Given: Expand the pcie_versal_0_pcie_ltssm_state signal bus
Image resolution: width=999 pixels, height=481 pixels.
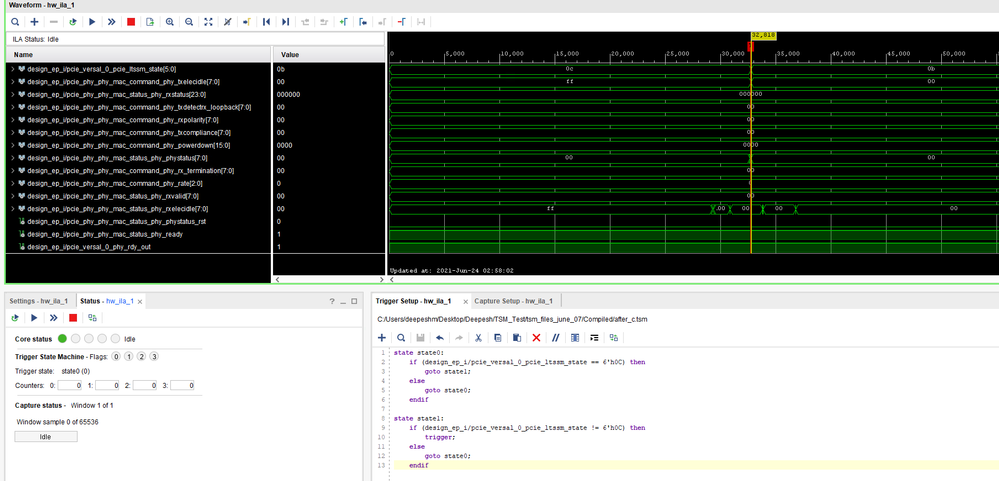Looking at the screenshot, I should click(12, 69).
